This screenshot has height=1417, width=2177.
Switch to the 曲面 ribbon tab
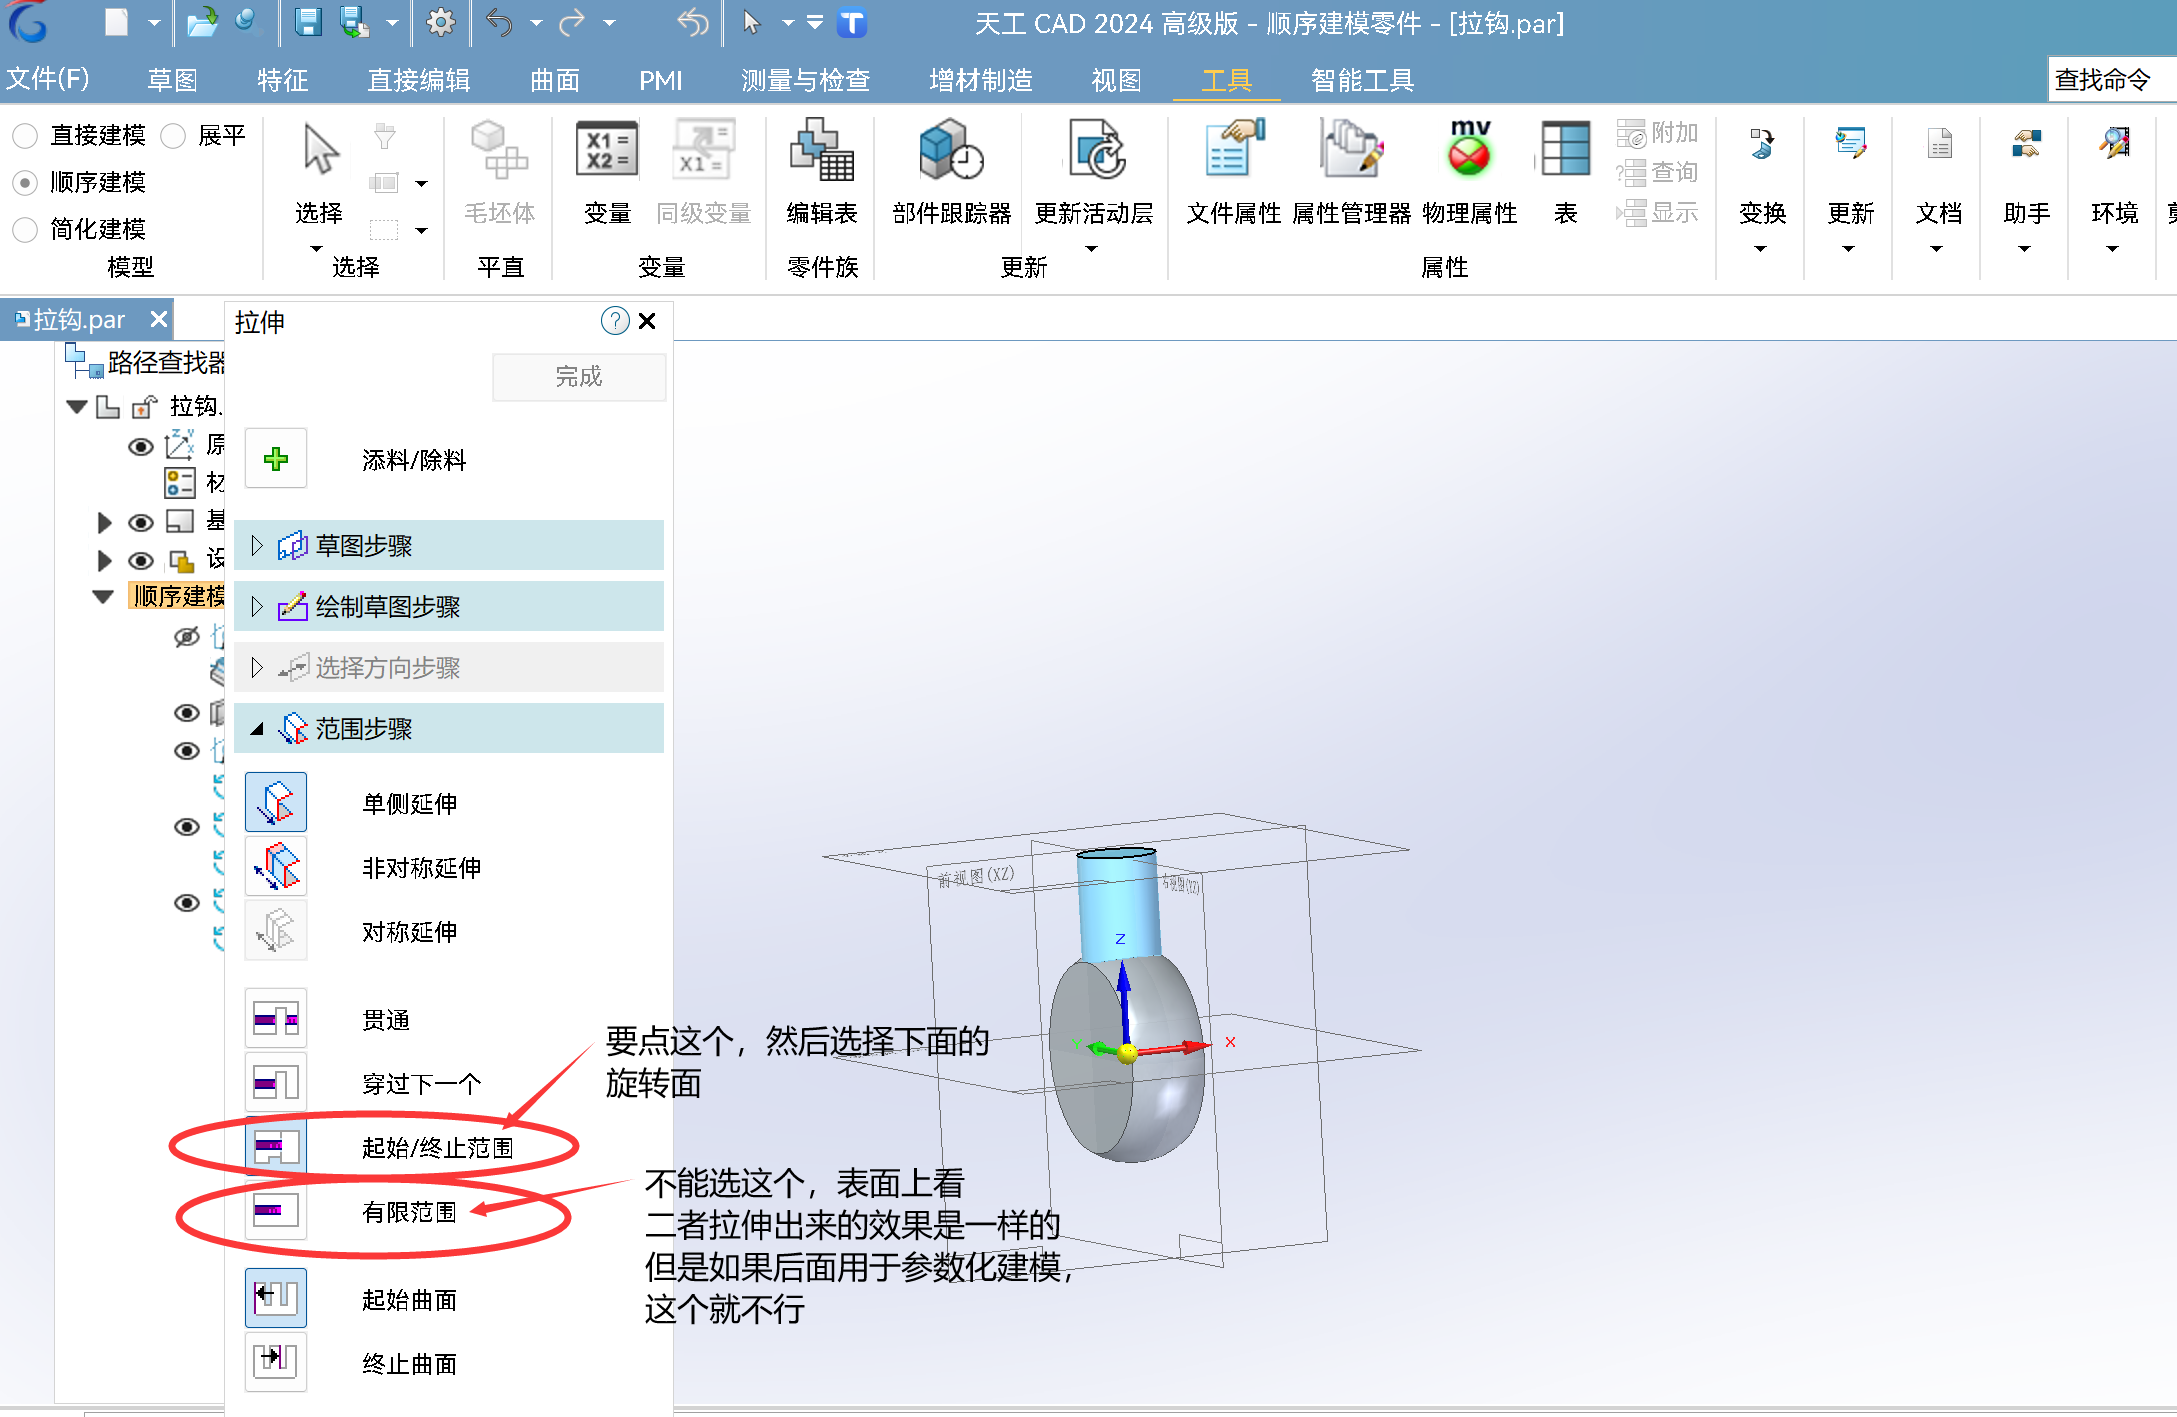click(555, 80)
